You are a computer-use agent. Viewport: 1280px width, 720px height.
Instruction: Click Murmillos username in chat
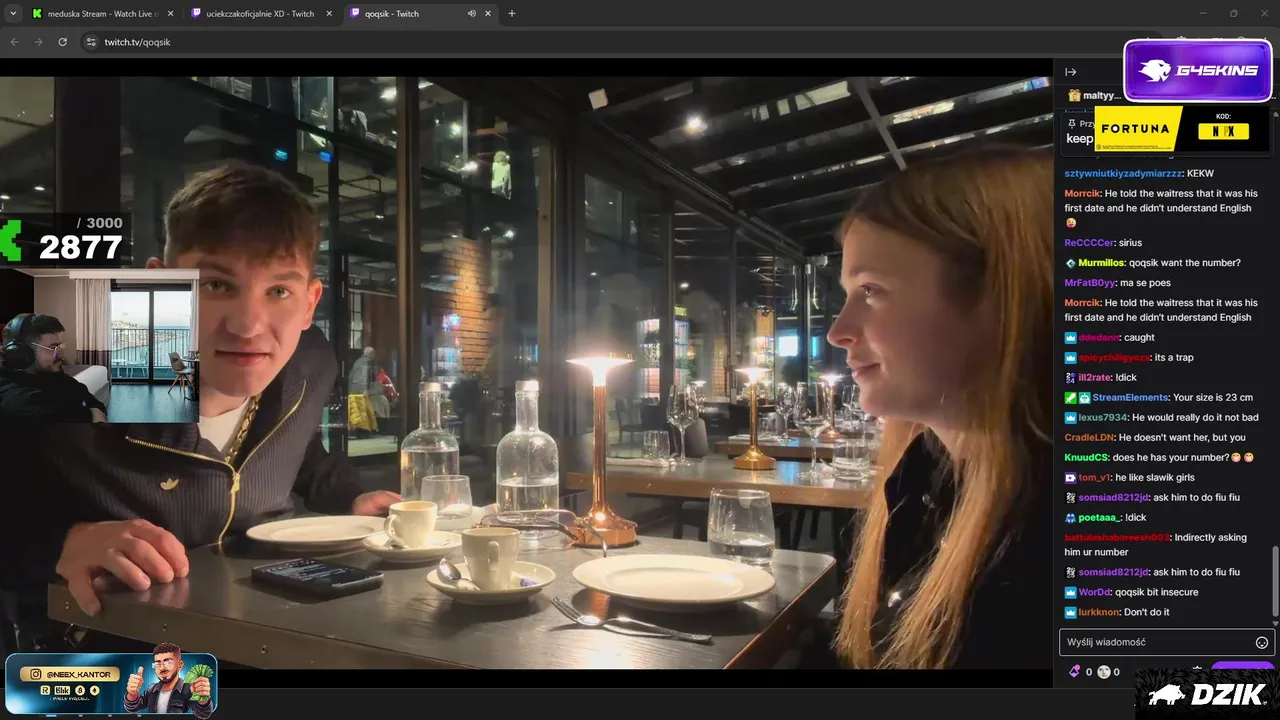(x=1101, y=263)
